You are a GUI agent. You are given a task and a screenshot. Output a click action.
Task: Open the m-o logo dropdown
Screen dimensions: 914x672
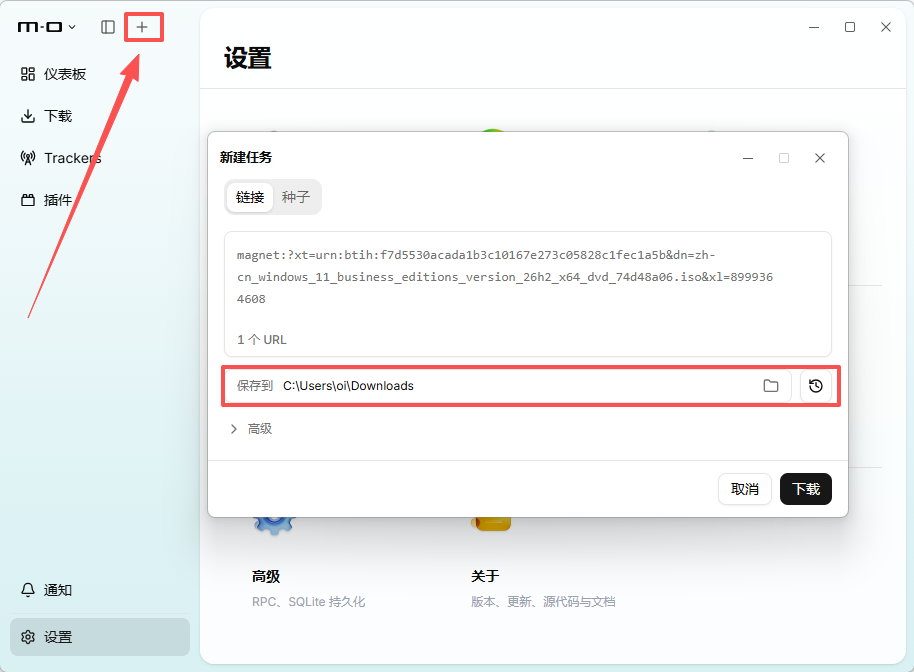point(47,27)
